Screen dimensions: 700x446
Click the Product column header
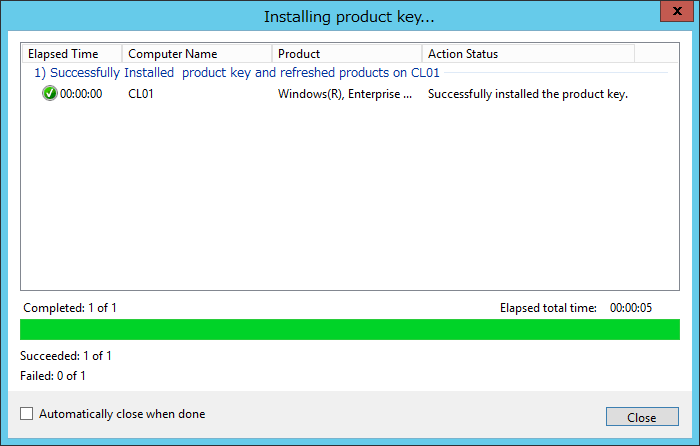click(x=347, y=54)
